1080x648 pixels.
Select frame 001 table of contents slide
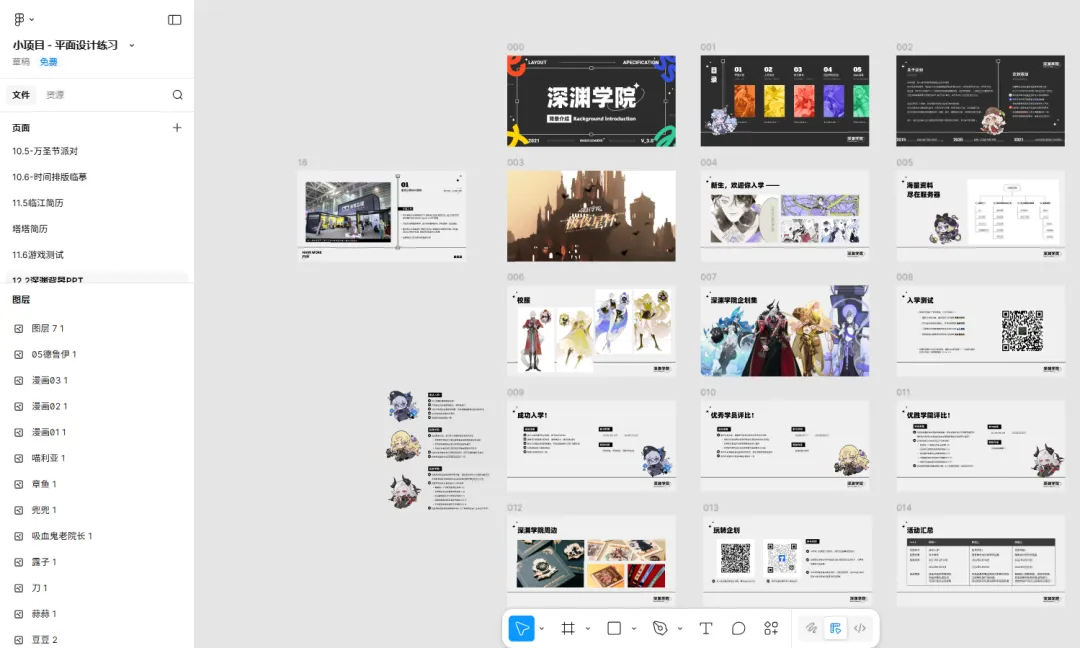(785, 101)
